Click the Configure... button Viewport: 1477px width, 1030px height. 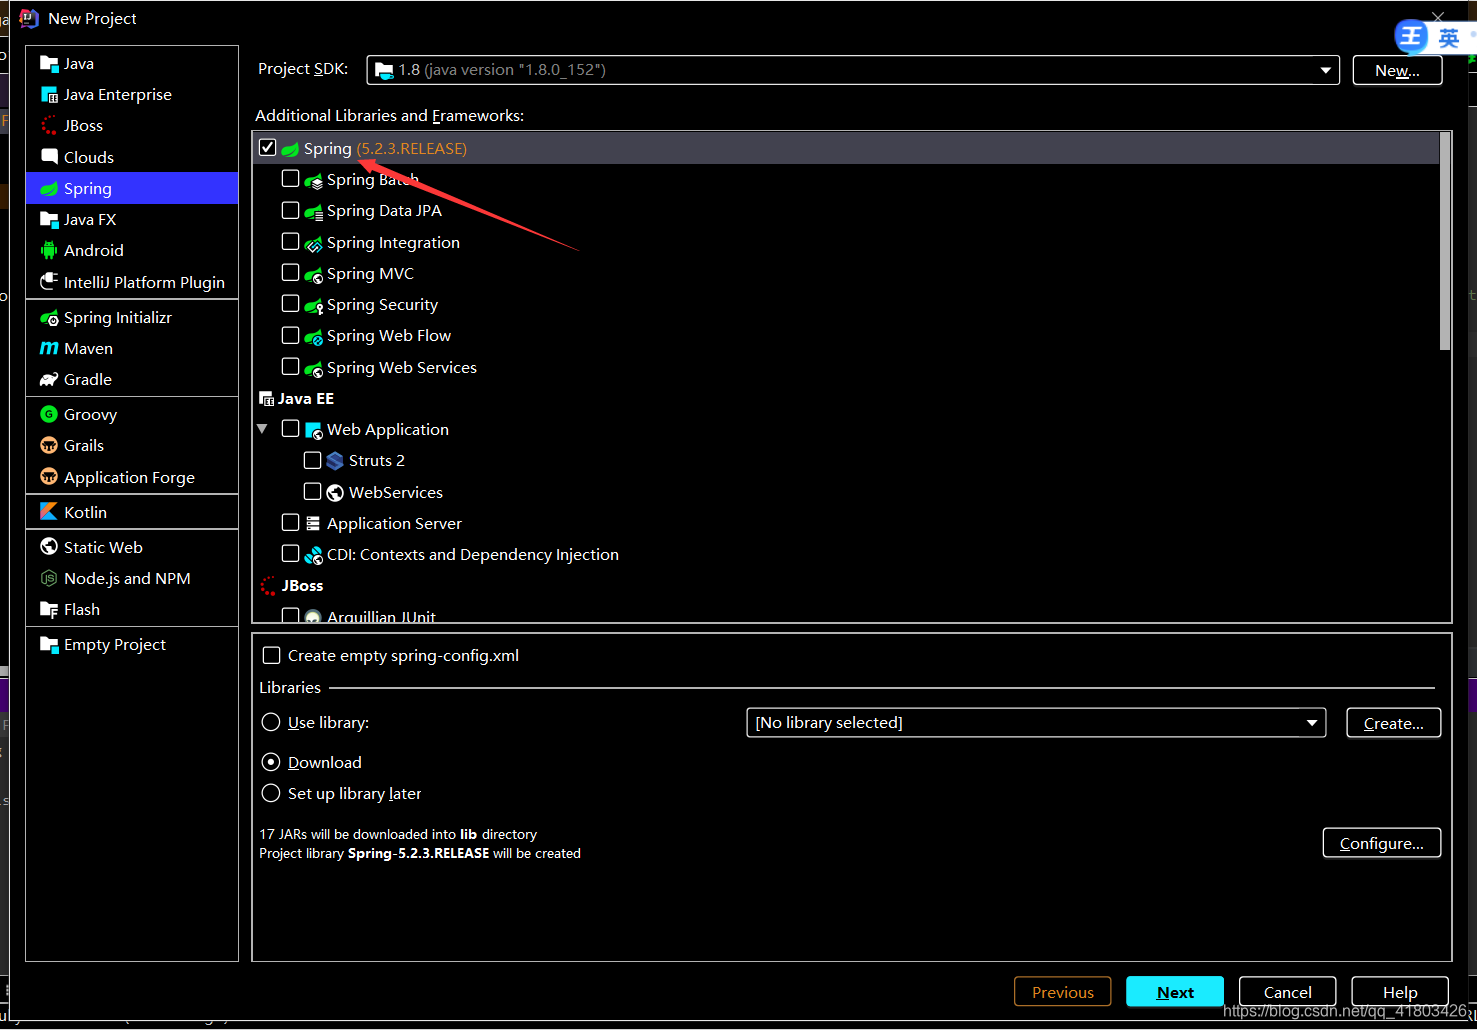(1381, 843)
